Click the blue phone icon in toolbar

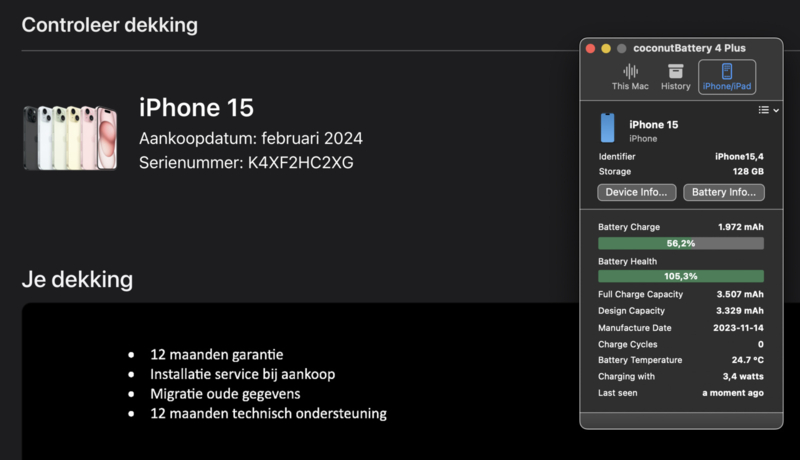(727, 71)
